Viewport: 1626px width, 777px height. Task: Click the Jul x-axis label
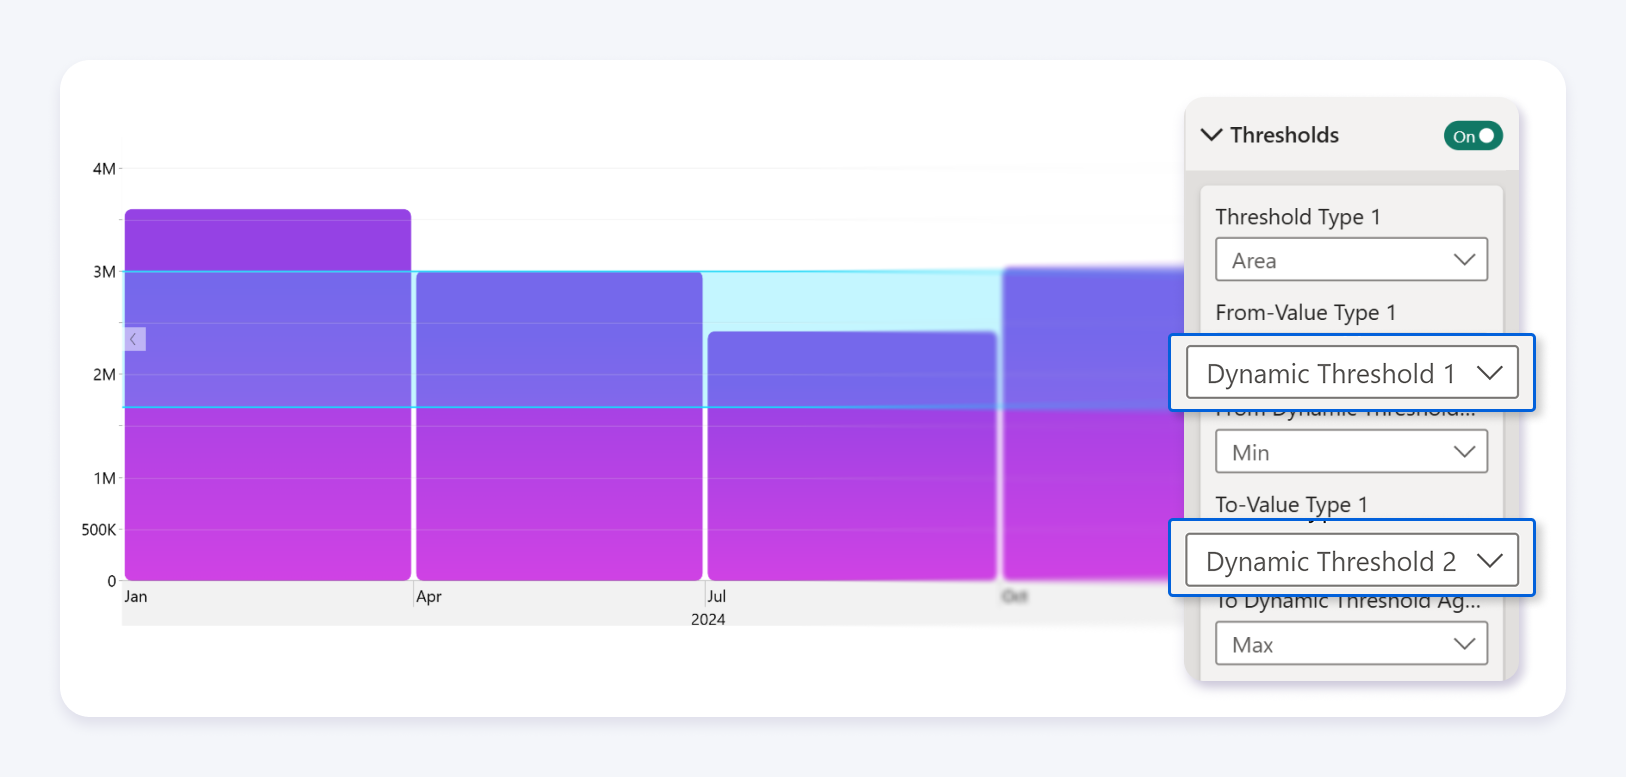(x=717, y=597)
